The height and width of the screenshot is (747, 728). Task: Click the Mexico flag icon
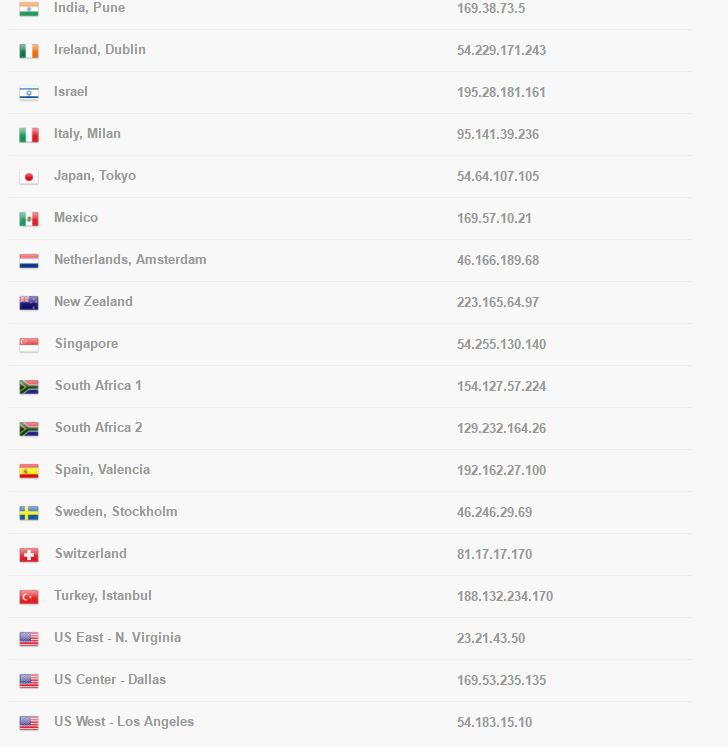coord(29,219)
